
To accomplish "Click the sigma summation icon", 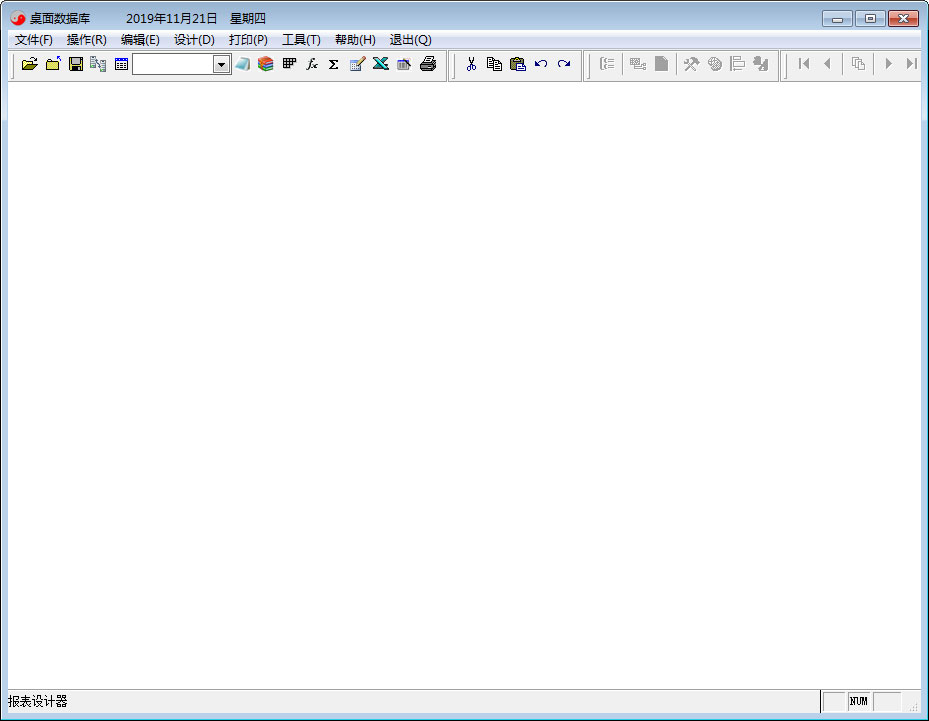I will (334, 64).
